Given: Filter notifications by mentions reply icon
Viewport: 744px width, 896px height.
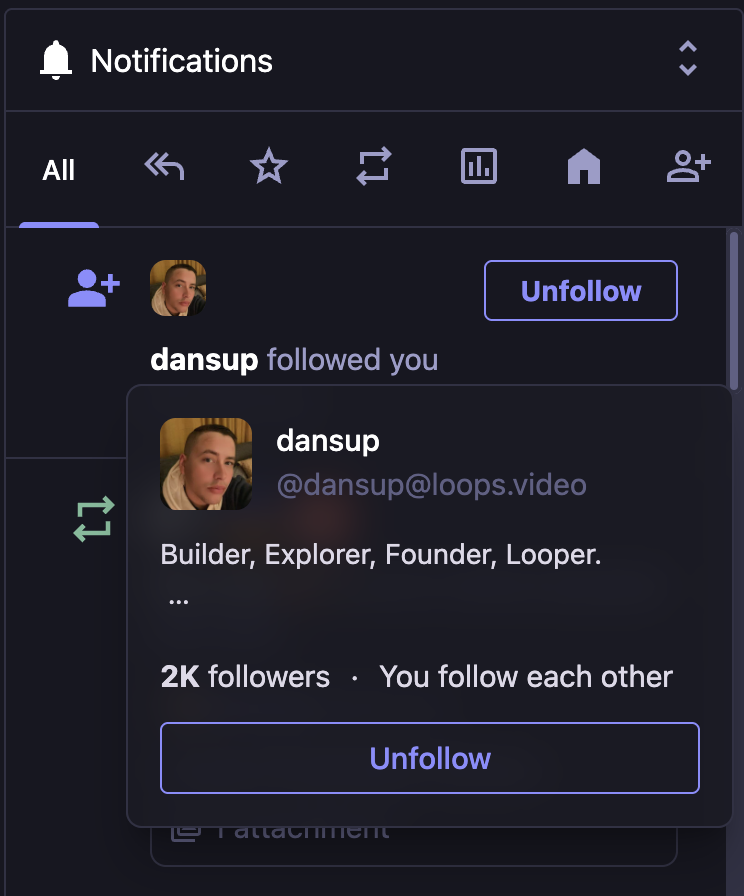Looking at the screenshot, I should point(164,167).
